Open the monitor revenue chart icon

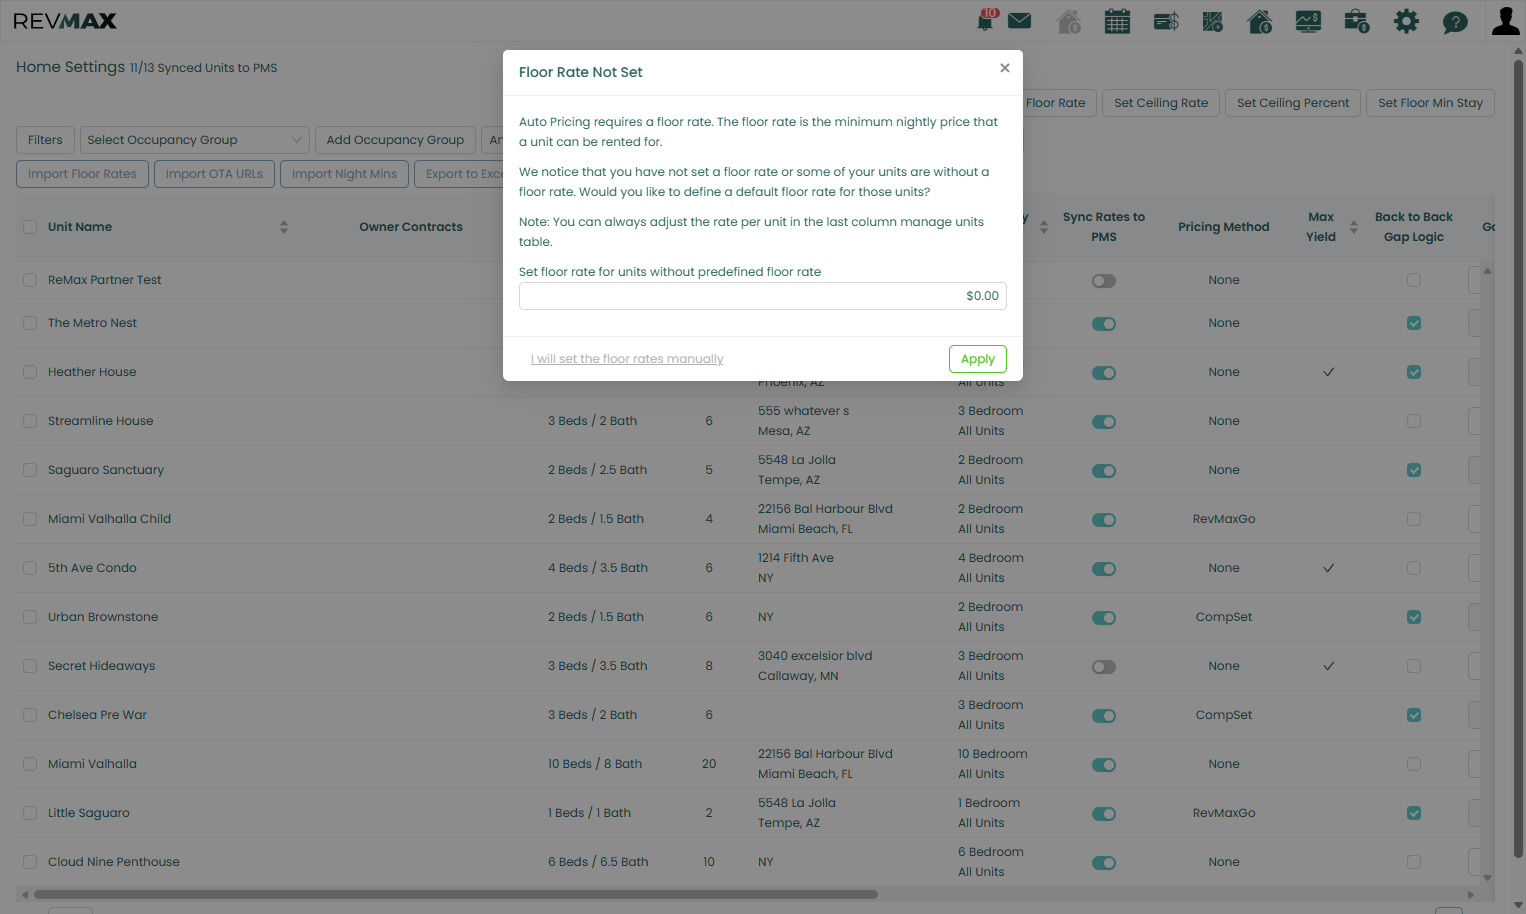tap(1308, 21)
